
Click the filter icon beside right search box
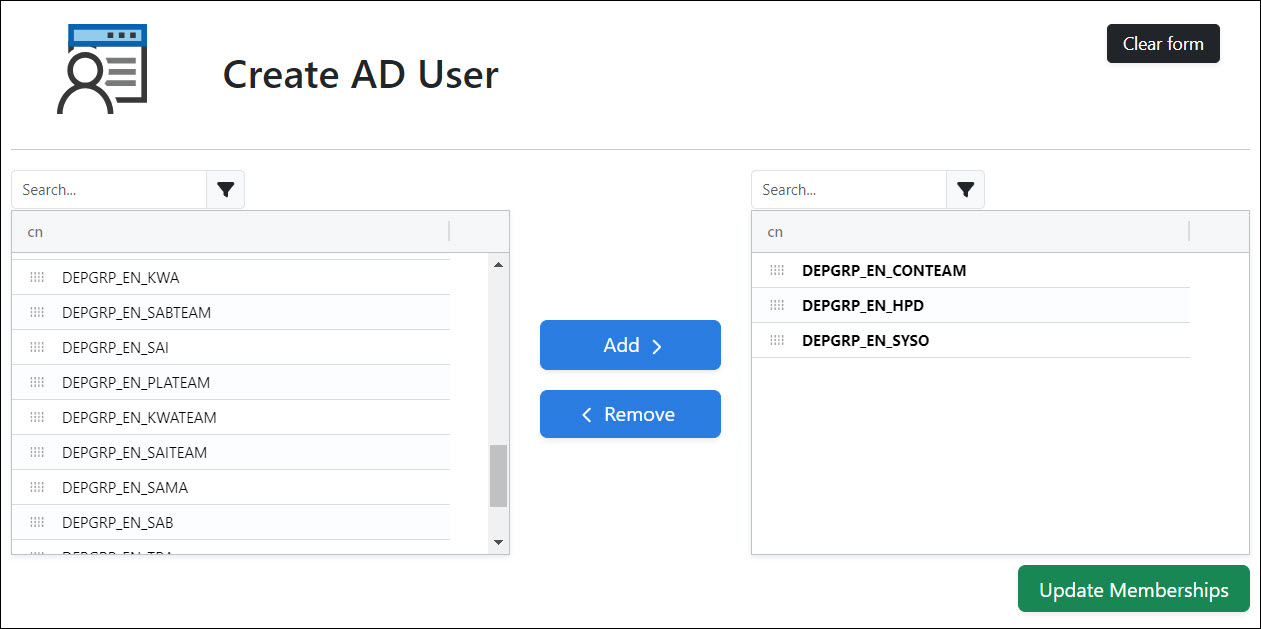(x=965, y=190)
